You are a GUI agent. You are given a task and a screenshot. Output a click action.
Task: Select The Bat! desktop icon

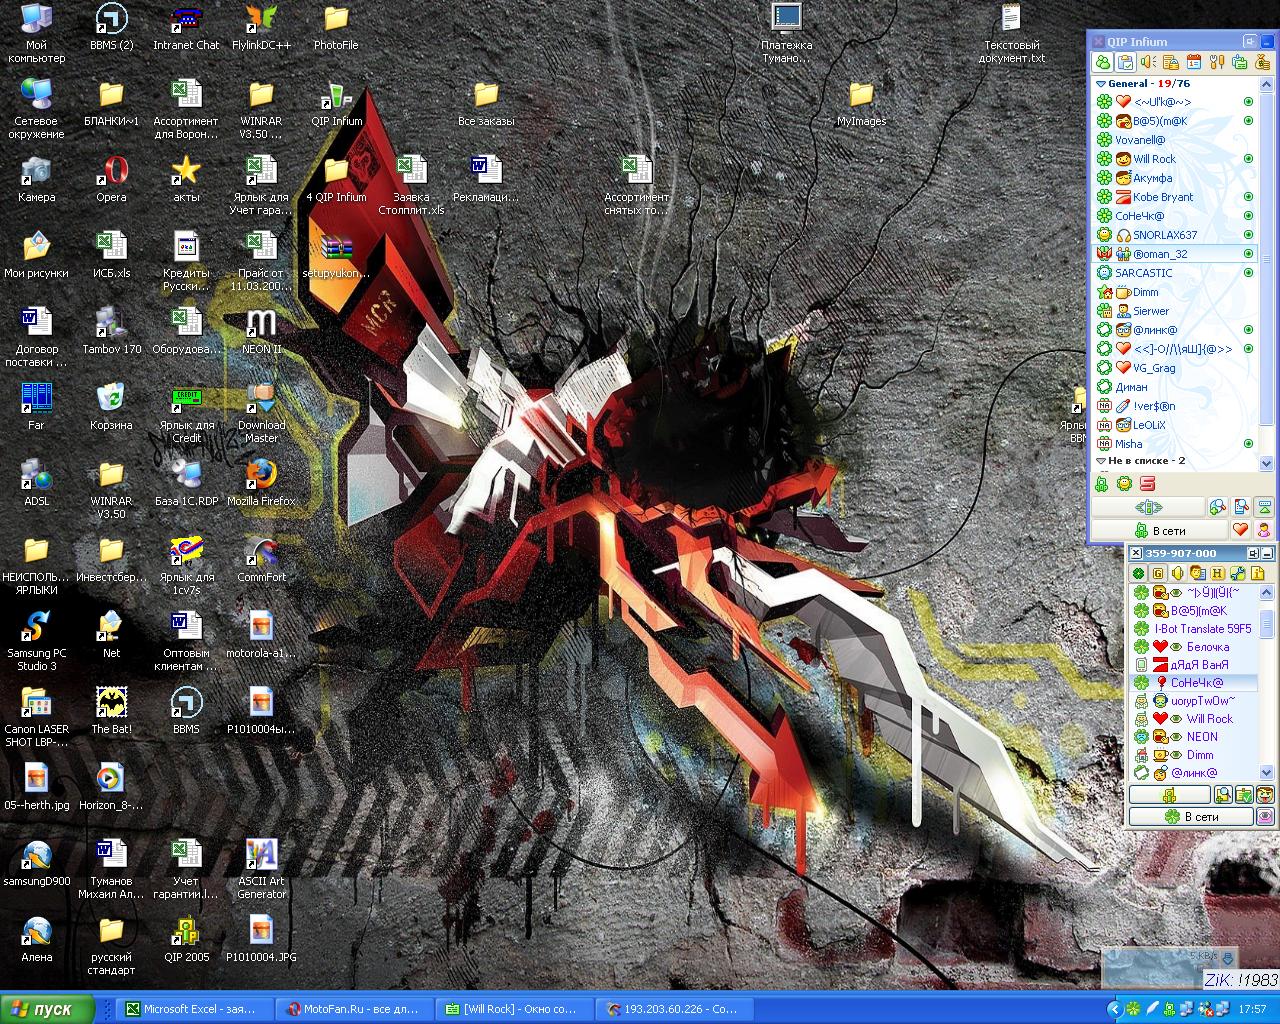tap(111, 710)
